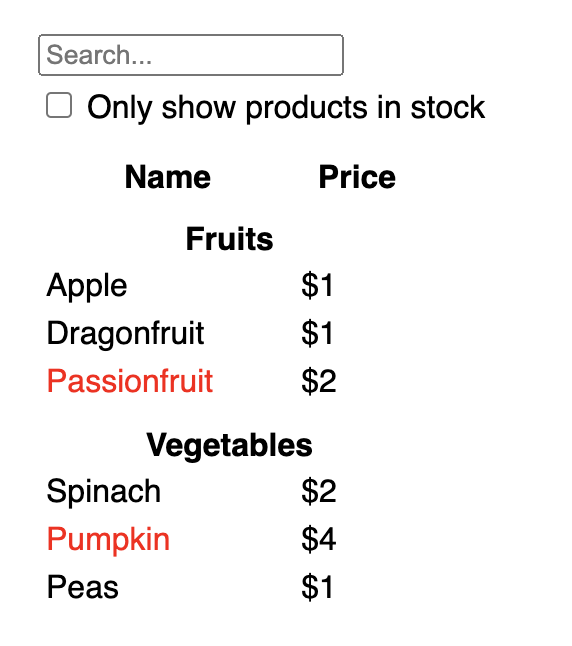Click the Vegetables category heading

tap(230, 445)
